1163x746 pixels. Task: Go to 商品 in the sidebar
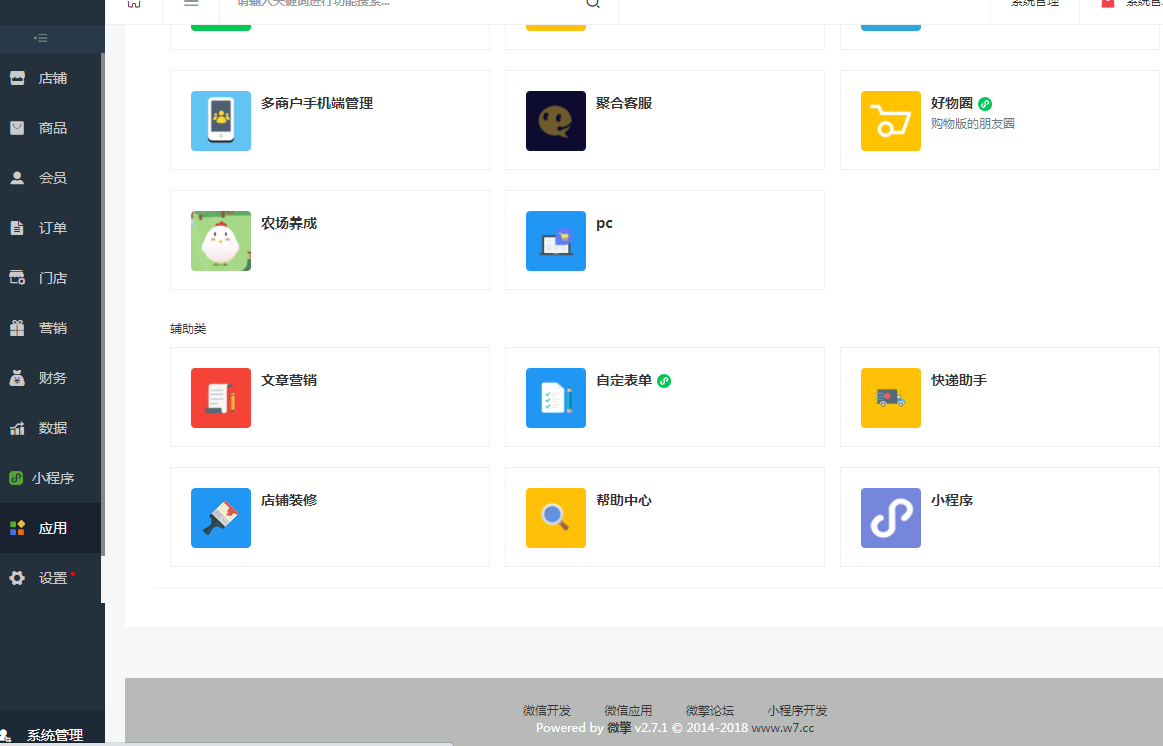click(52, 128)
